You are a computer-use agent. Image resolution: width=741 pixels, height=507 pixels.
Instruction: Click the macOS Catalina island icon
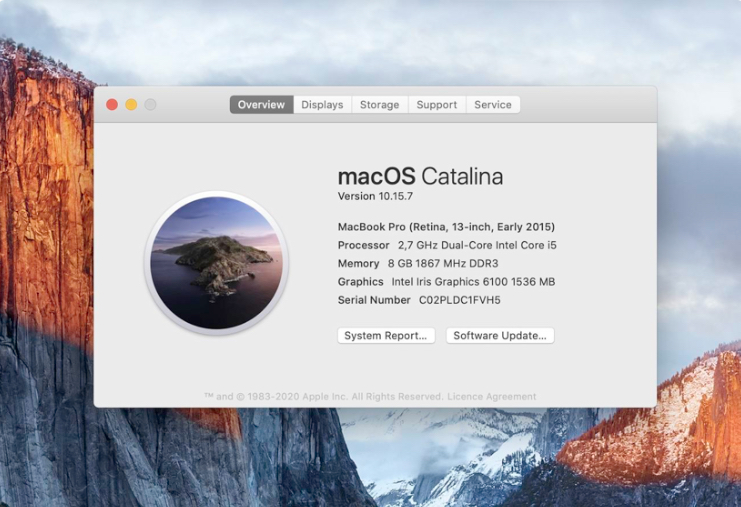pyautogui.click(x=216, y=263)
